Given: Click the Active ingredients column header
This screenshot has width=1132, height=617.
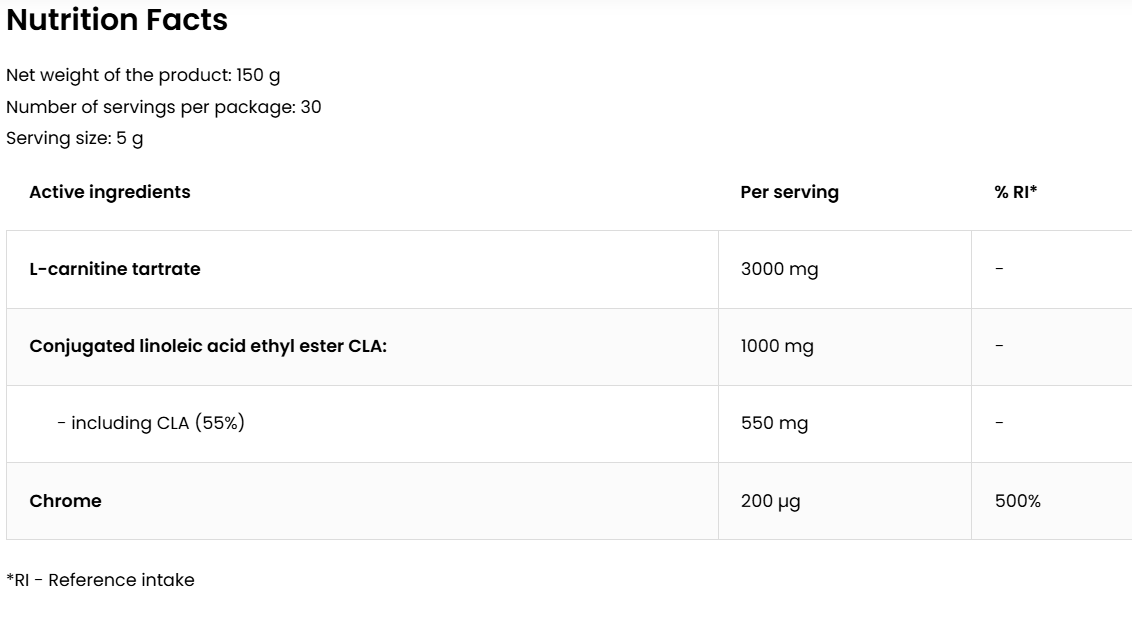Looking at the screenshot, I should [110, 192].
